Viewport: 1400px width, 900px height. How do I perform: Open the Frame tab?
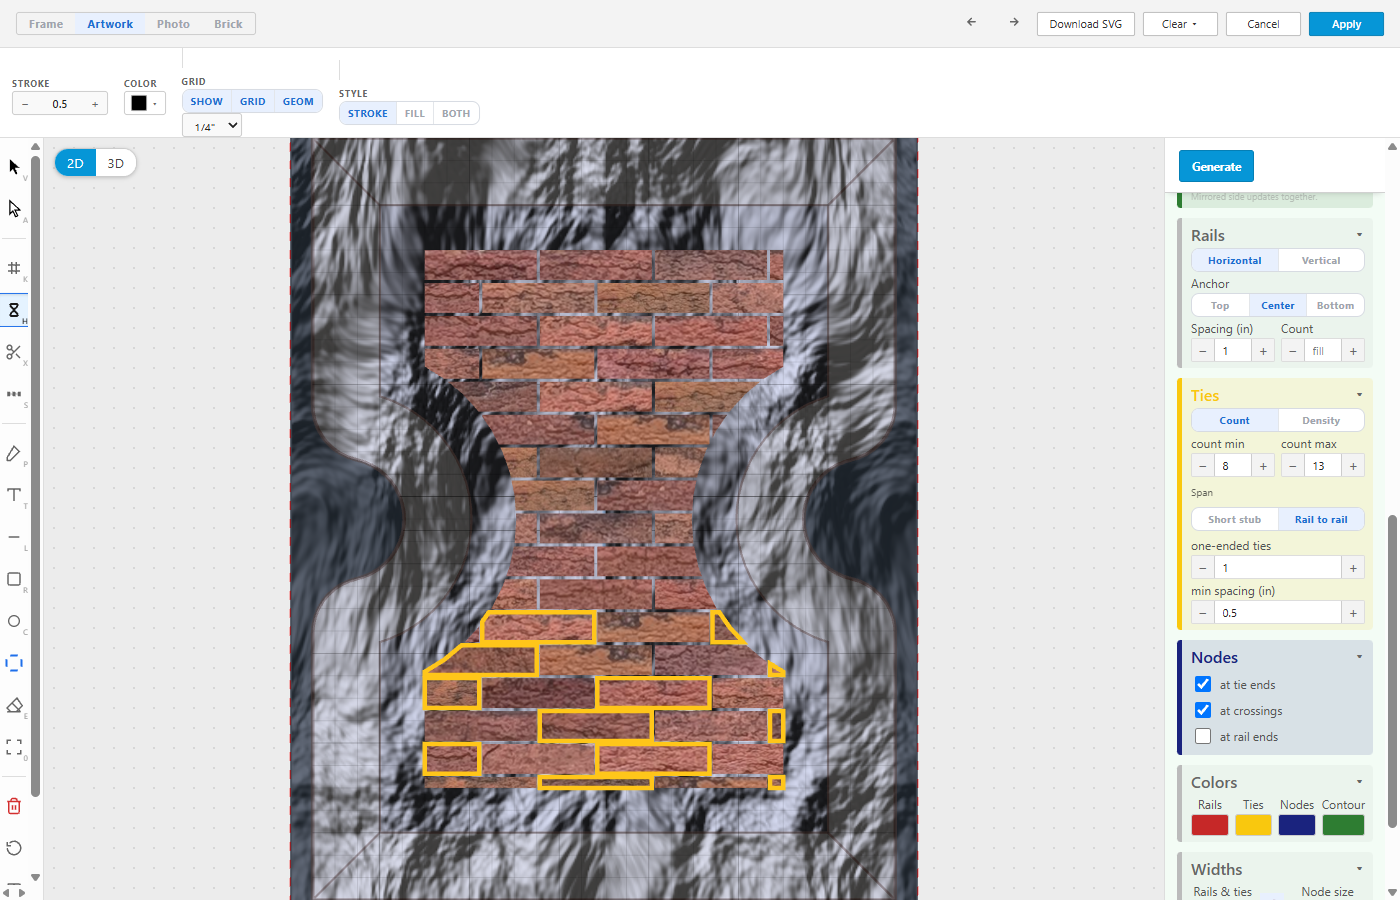point(46,24)
